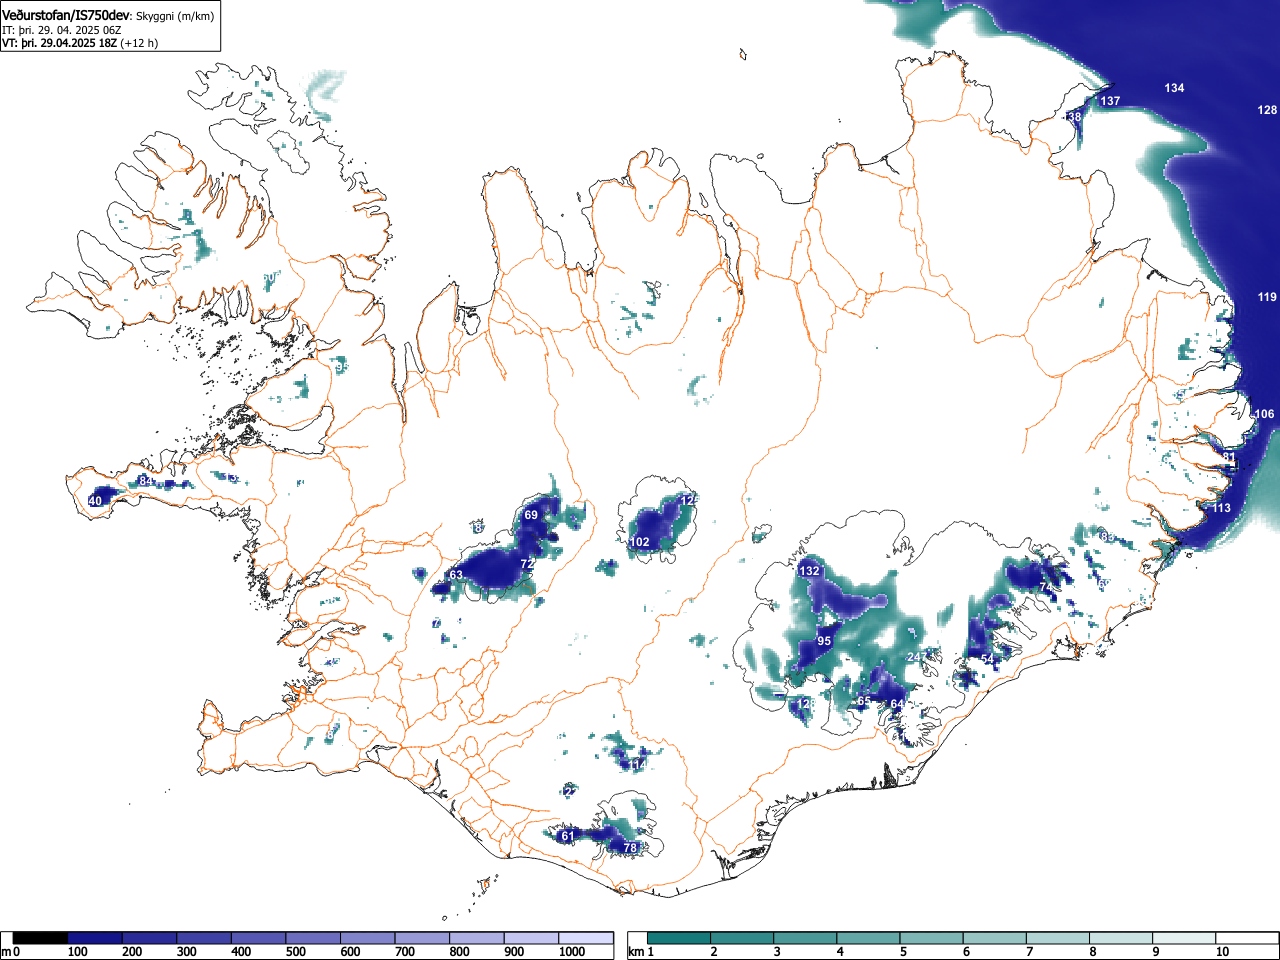This screenshot has height=960, width=1280.
Task: Pick the 500–600 m purple legend swatch
Action: pyautogui.click(x=314, y=938)
